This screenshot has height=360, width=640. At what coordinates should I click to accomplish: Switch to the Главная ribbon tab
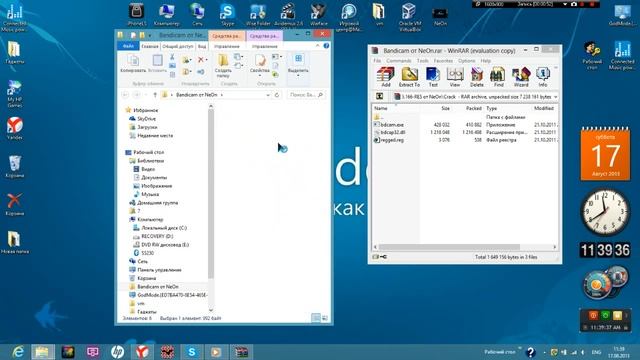149,47
